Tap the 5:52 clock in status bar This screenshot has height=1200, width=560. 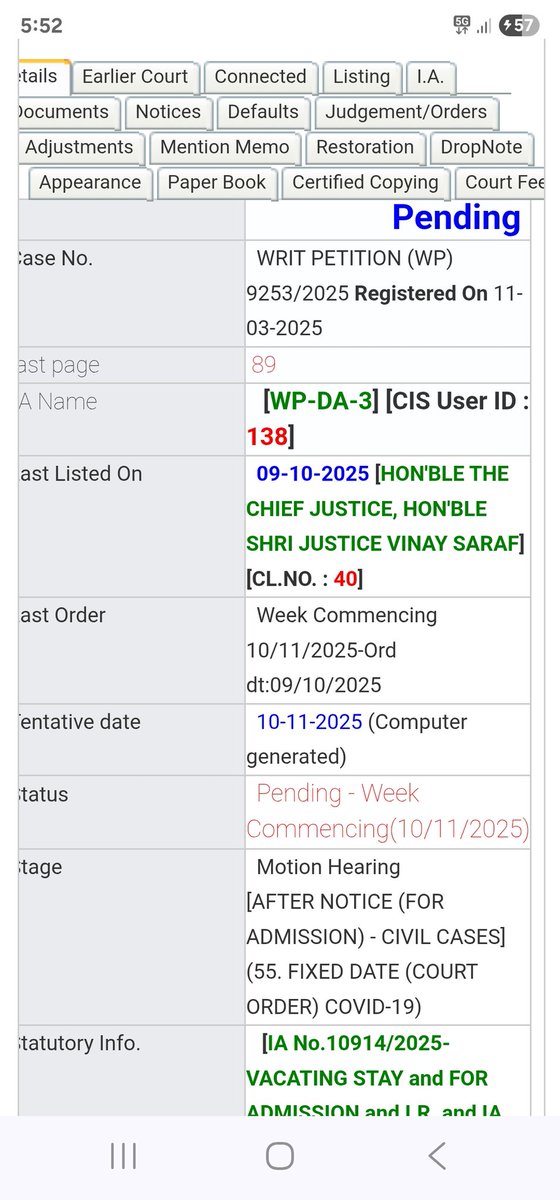[41, 27]
